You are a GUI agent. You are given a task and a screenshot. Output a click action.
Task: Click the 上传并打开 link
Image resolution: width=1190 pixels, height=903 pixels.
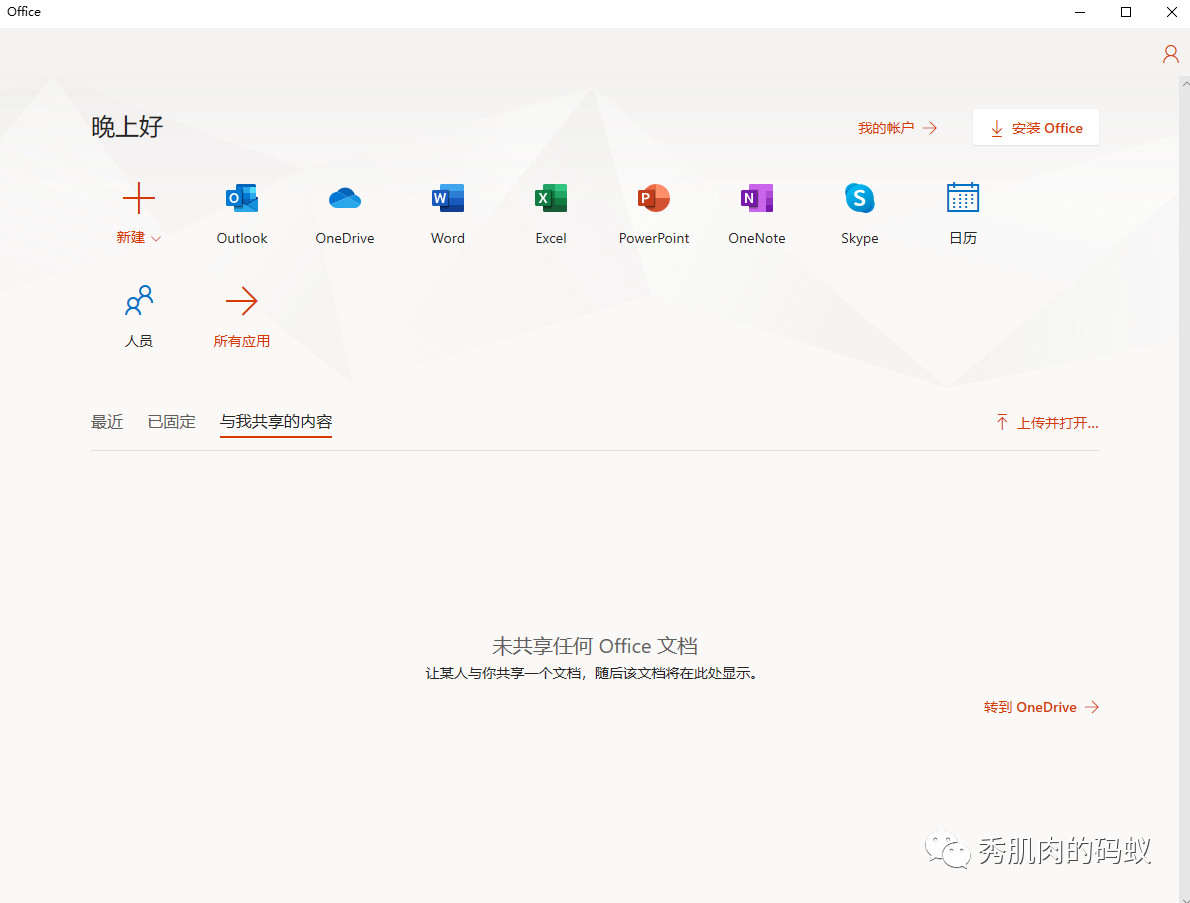coord(1047,423)
